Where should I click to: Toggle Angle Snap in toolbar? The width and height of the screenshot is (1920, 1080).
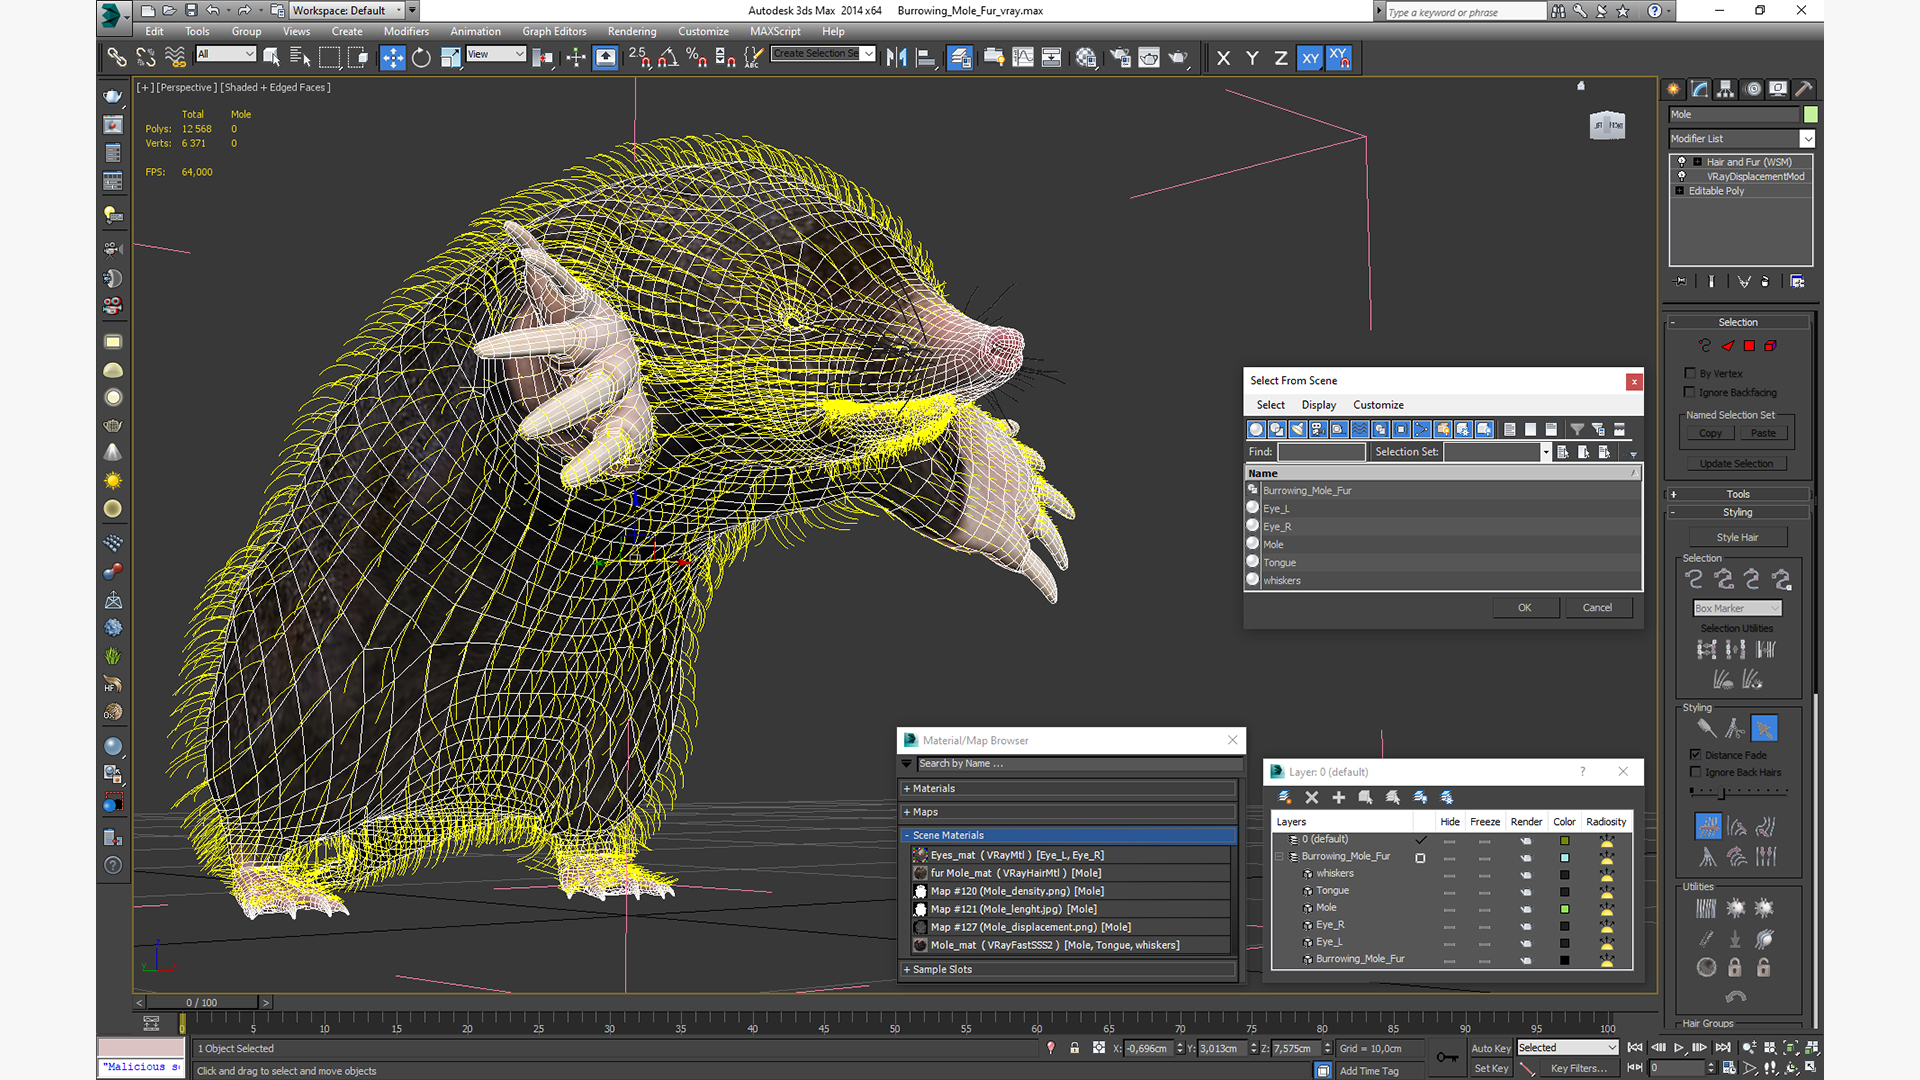click(668, 58)
